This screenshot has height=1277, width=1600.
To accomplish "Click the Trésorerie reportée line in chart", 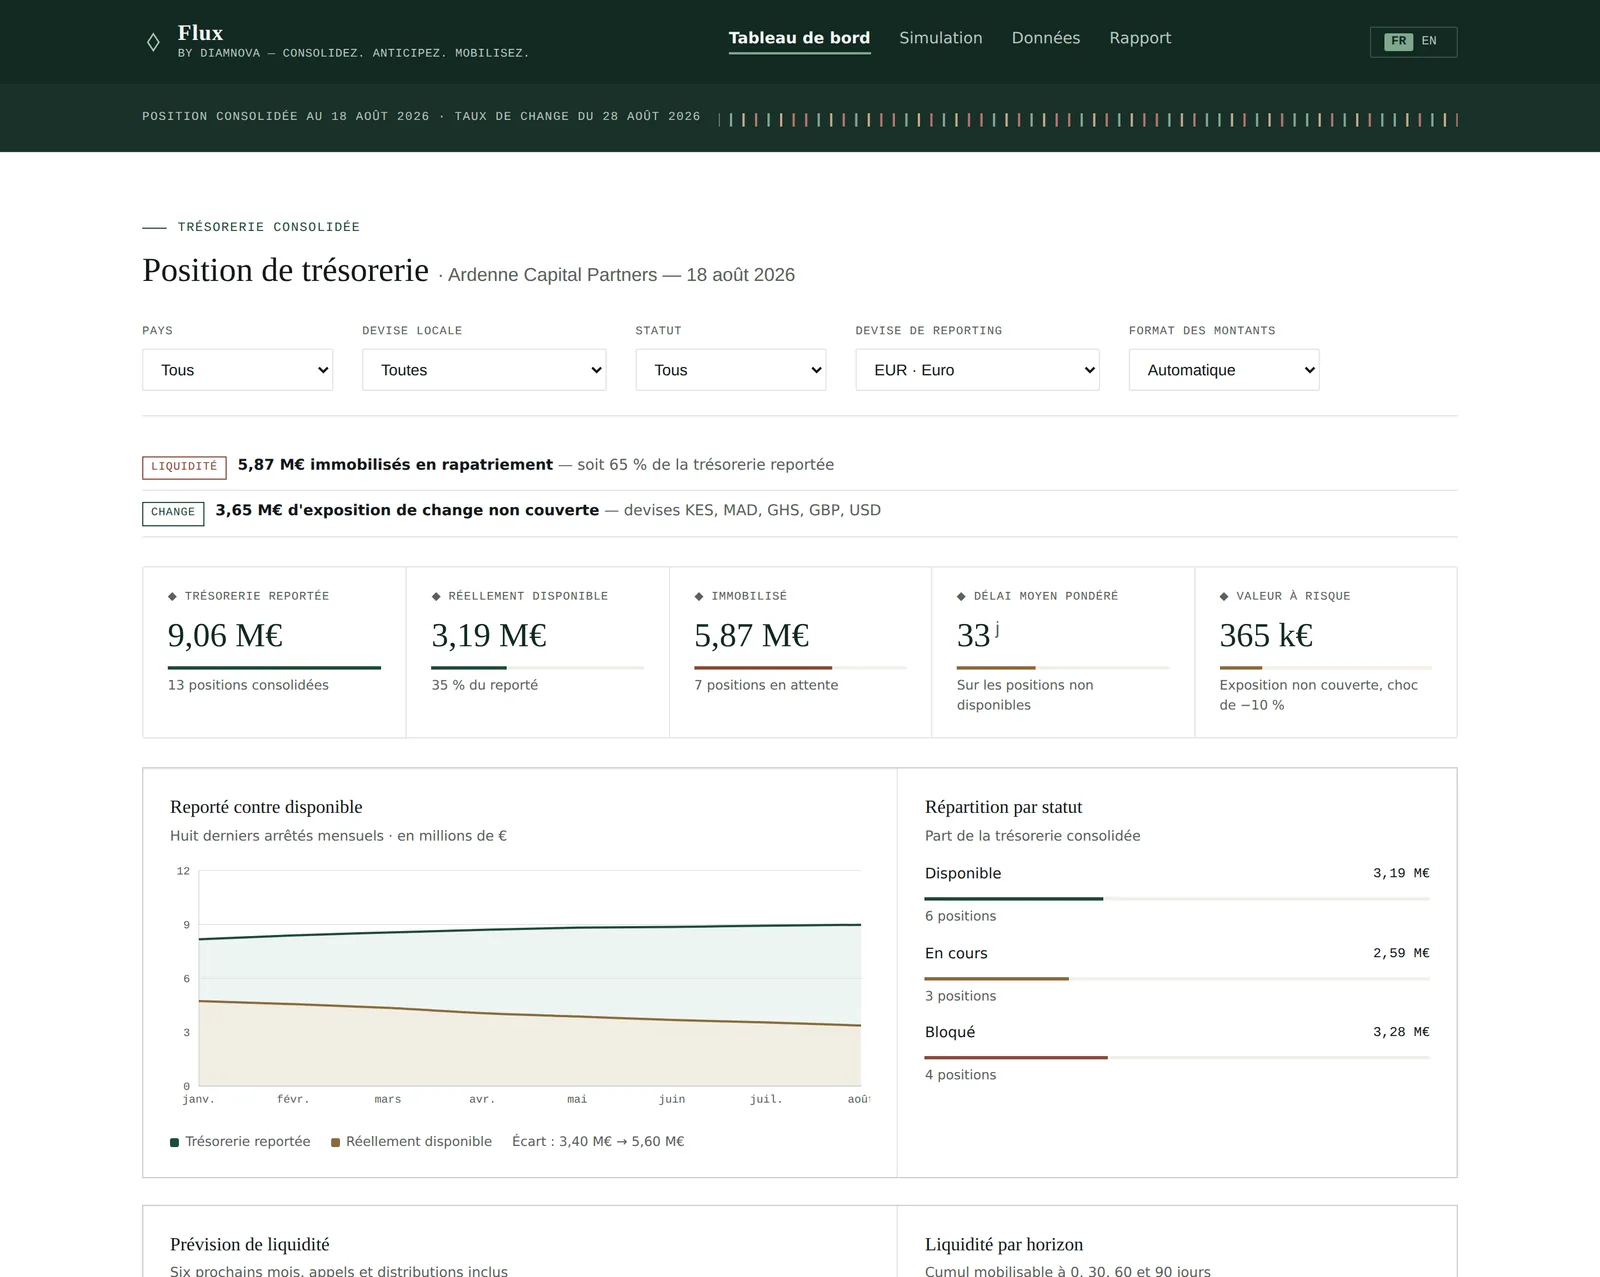I will coord(530,930).
